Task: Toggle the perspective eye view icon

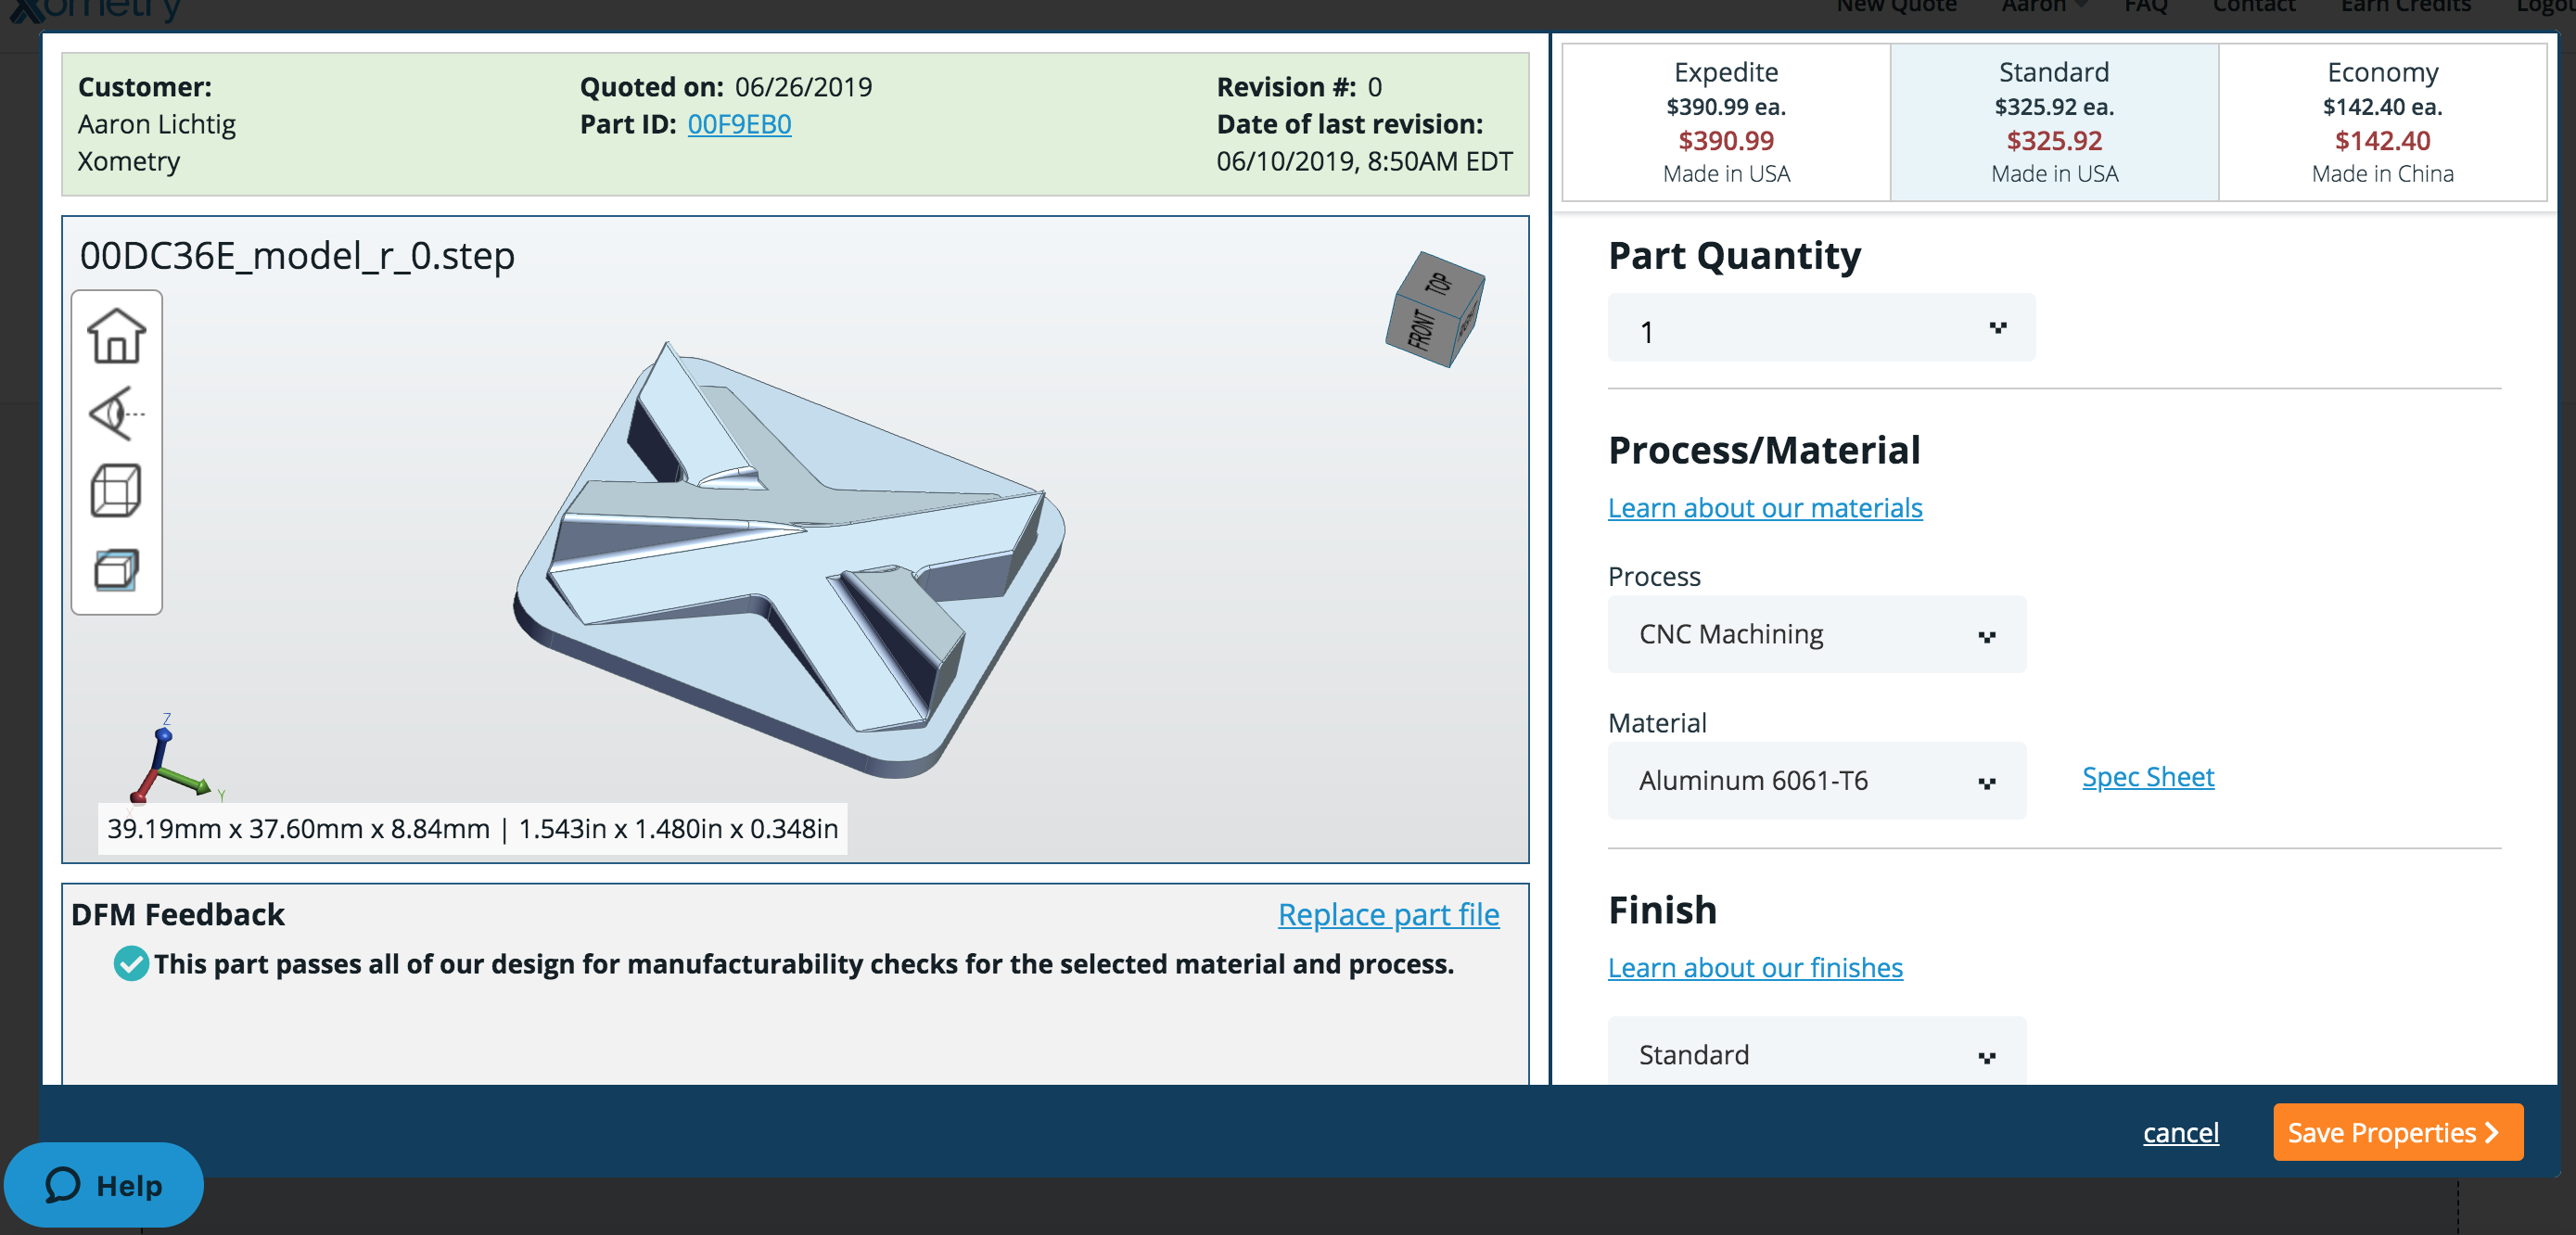Action: coord(116,413)
